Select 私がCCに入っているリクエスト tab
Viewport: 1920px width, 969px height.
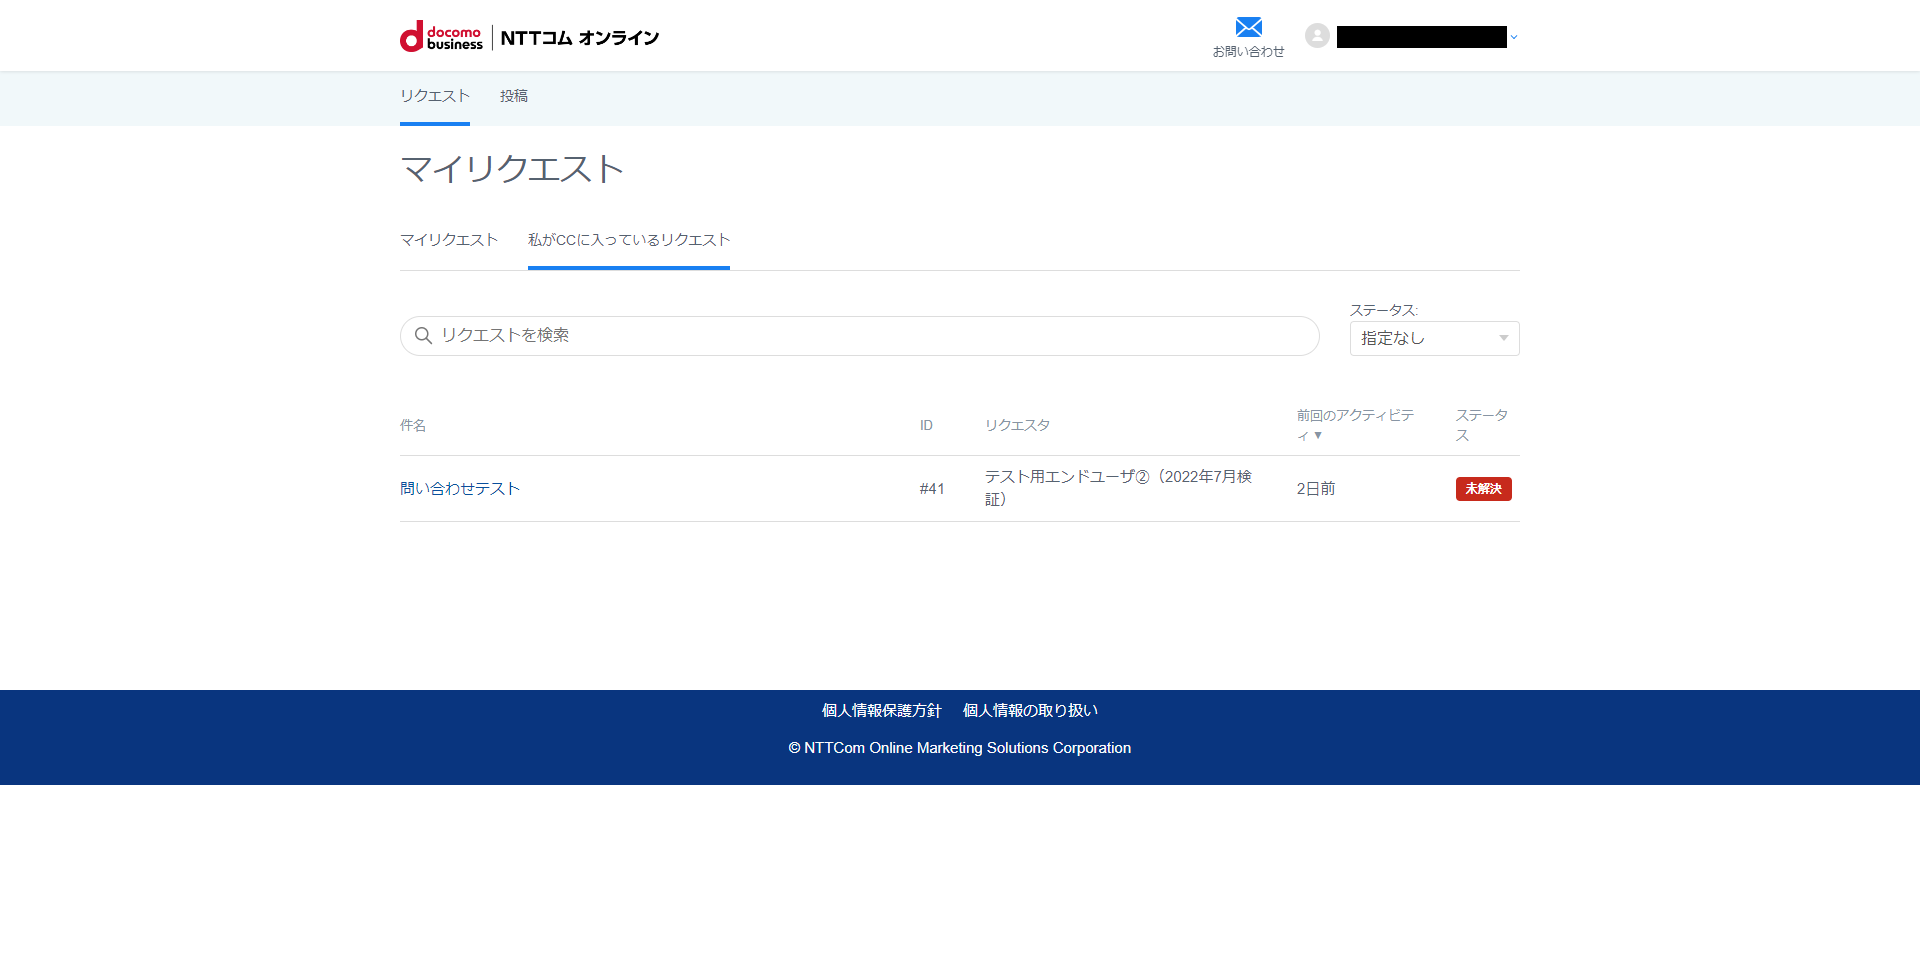pos(629,240)
